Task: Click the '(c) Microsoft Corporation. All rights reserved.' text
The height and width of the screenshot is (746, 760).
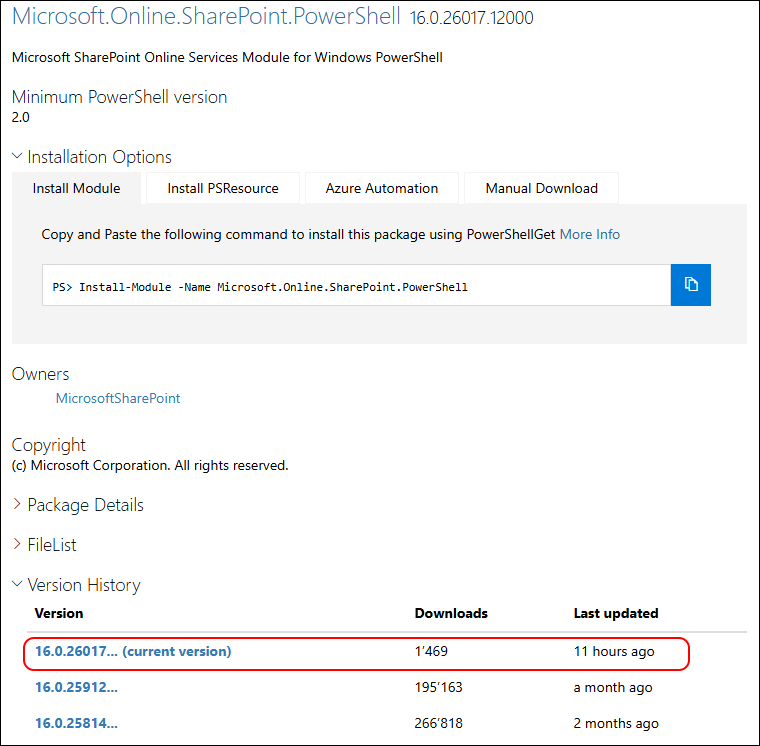Action: coord(150,465)
